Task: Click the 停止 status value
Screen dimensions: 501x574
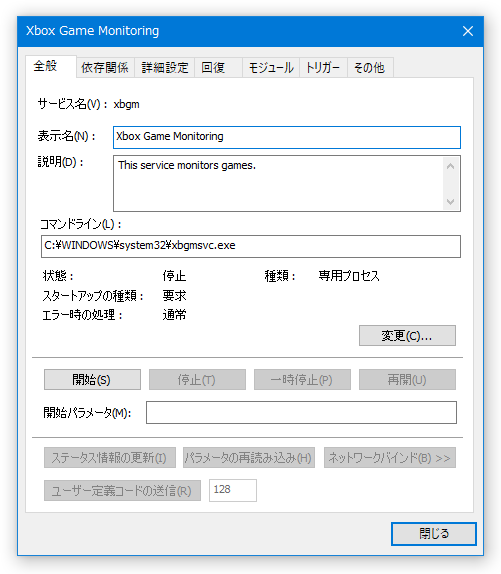Action: (x=174, y=276)
